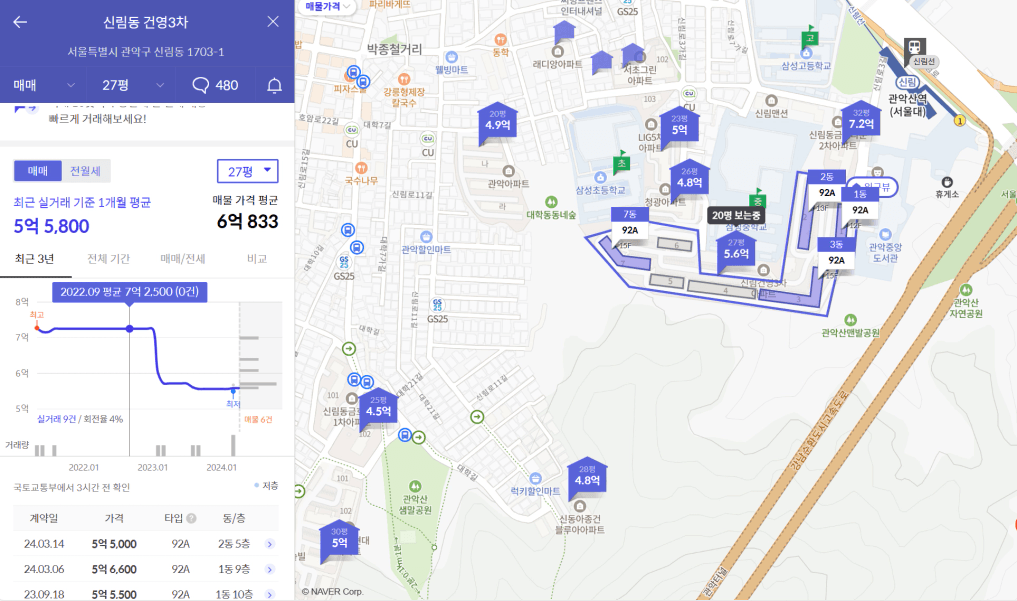Open the 매매/전세 tab
Image resolution: width=1017 pixels, height=601 pixels.
pyautogui.click(x=183, y=259)
